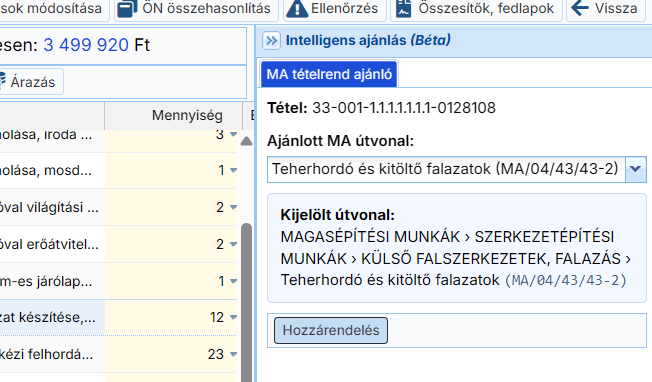Image resolution: width=652 pixels, height=382 pixels.
Task: Open Ellenőrzés with the warning triangle icon
Action: 334,8
